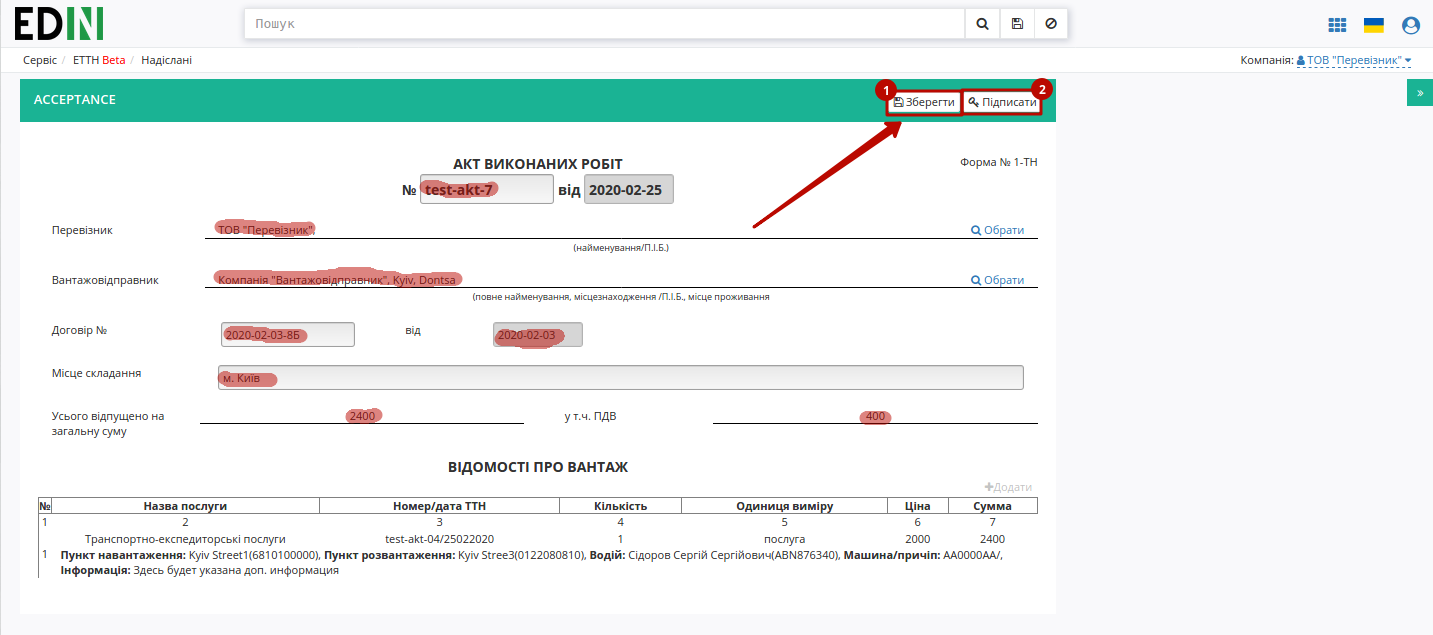Click the Договір № field

(288, 335)
